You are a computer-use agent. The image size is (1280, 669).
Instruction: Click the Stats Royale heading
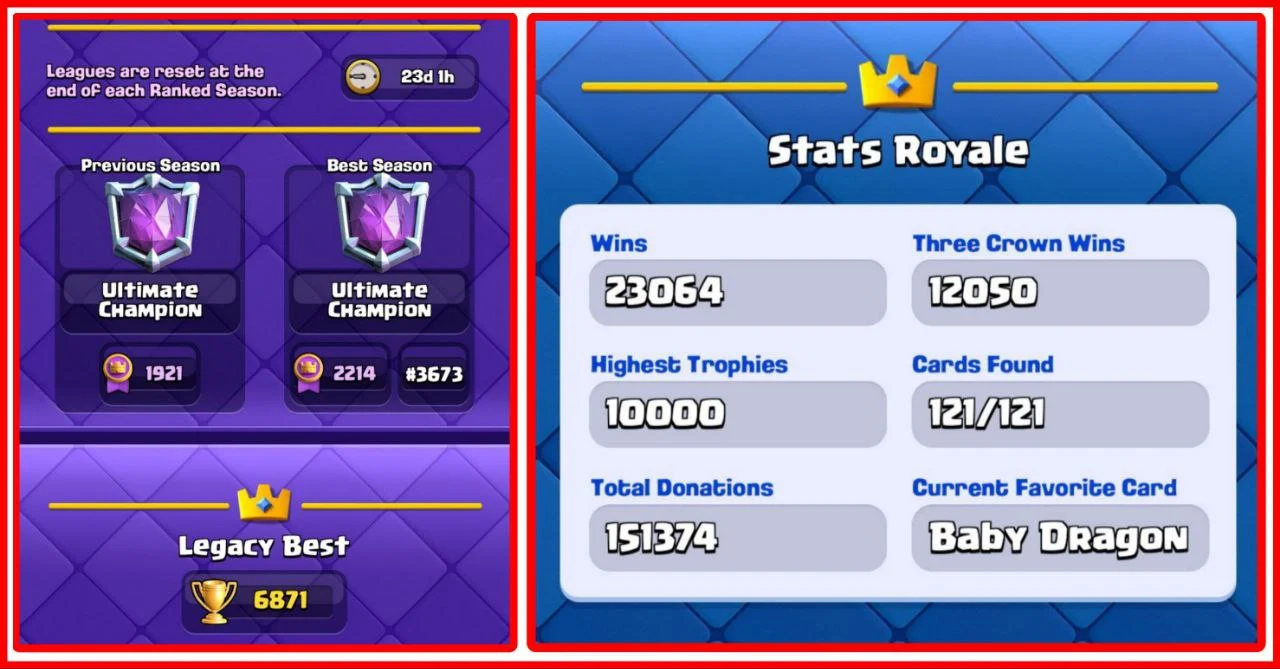[898, 151]
